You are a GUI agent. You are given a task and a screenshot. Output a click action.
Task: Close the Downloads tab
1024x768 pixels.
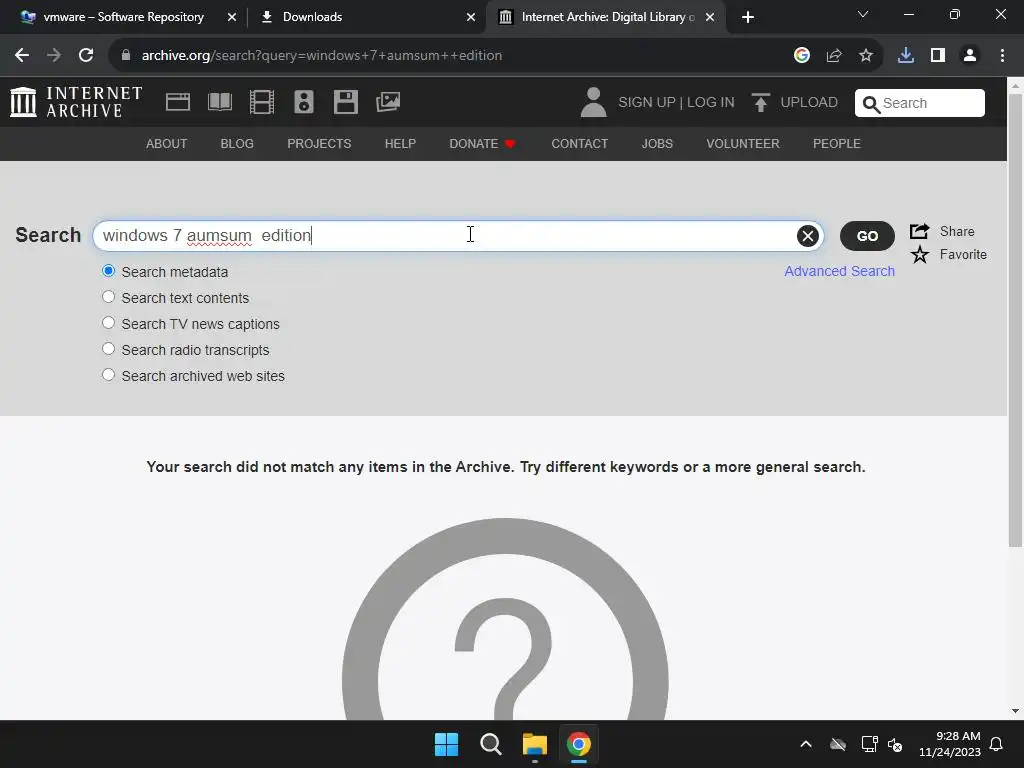[471, 18]
